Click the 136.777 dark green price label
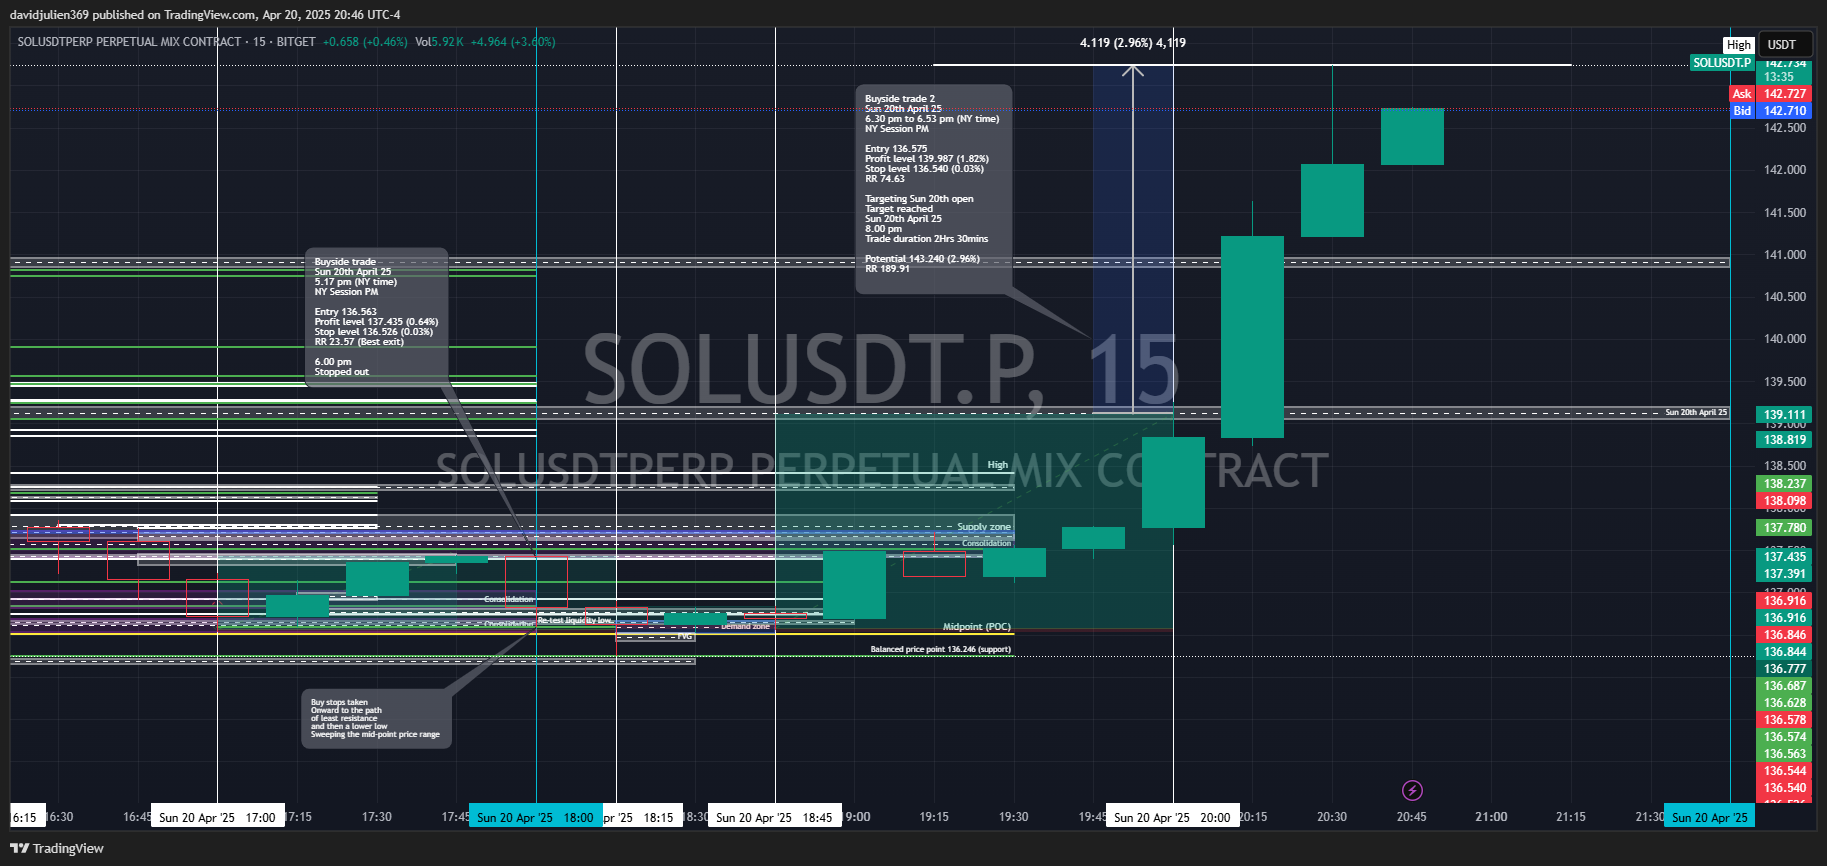 [1785, 669]
